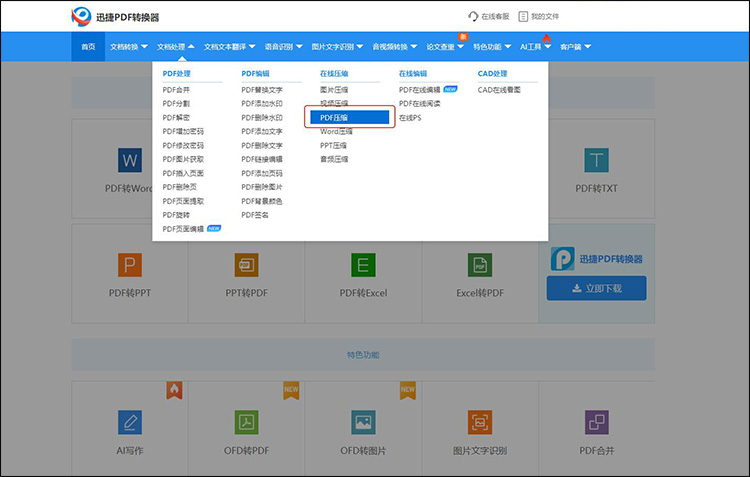Select 视频压缩 in the menu
This screenshot has height=477, width=750.
(x=334, y=103)
